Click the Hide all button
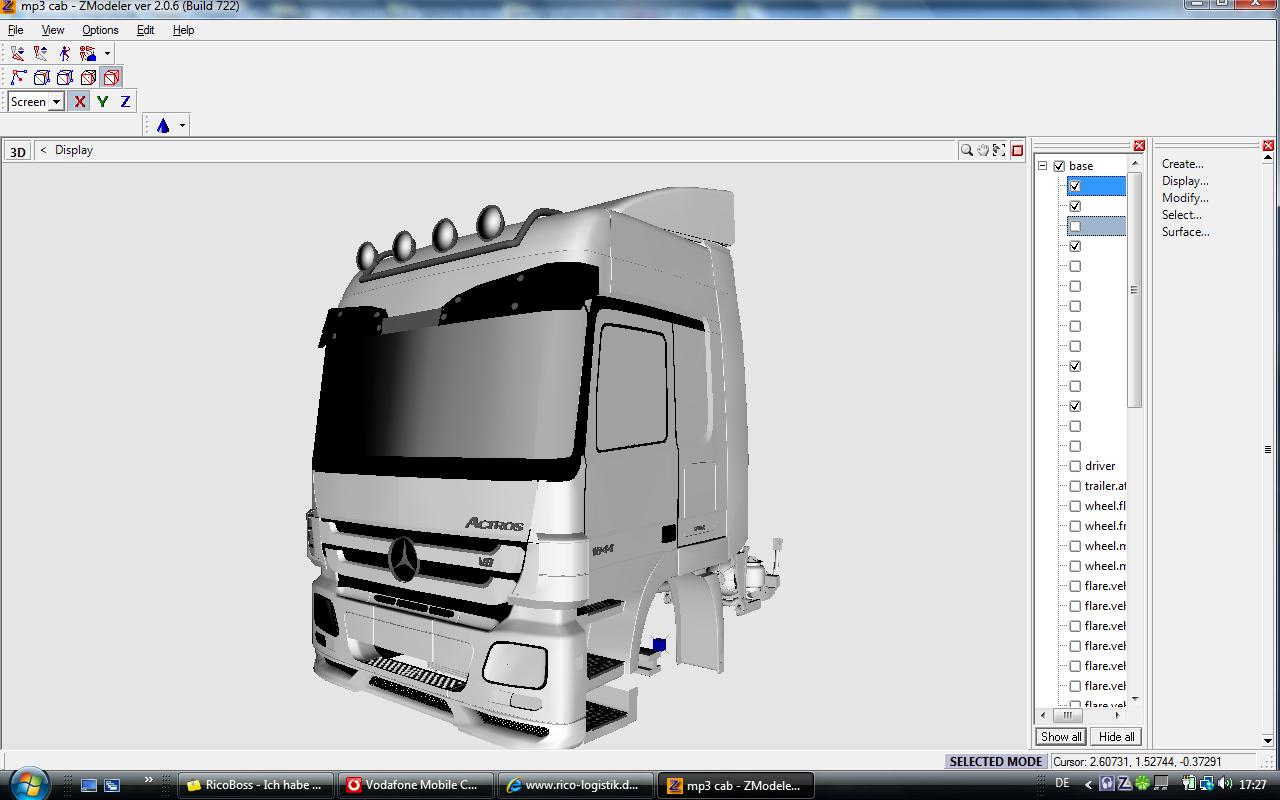 1116,737
